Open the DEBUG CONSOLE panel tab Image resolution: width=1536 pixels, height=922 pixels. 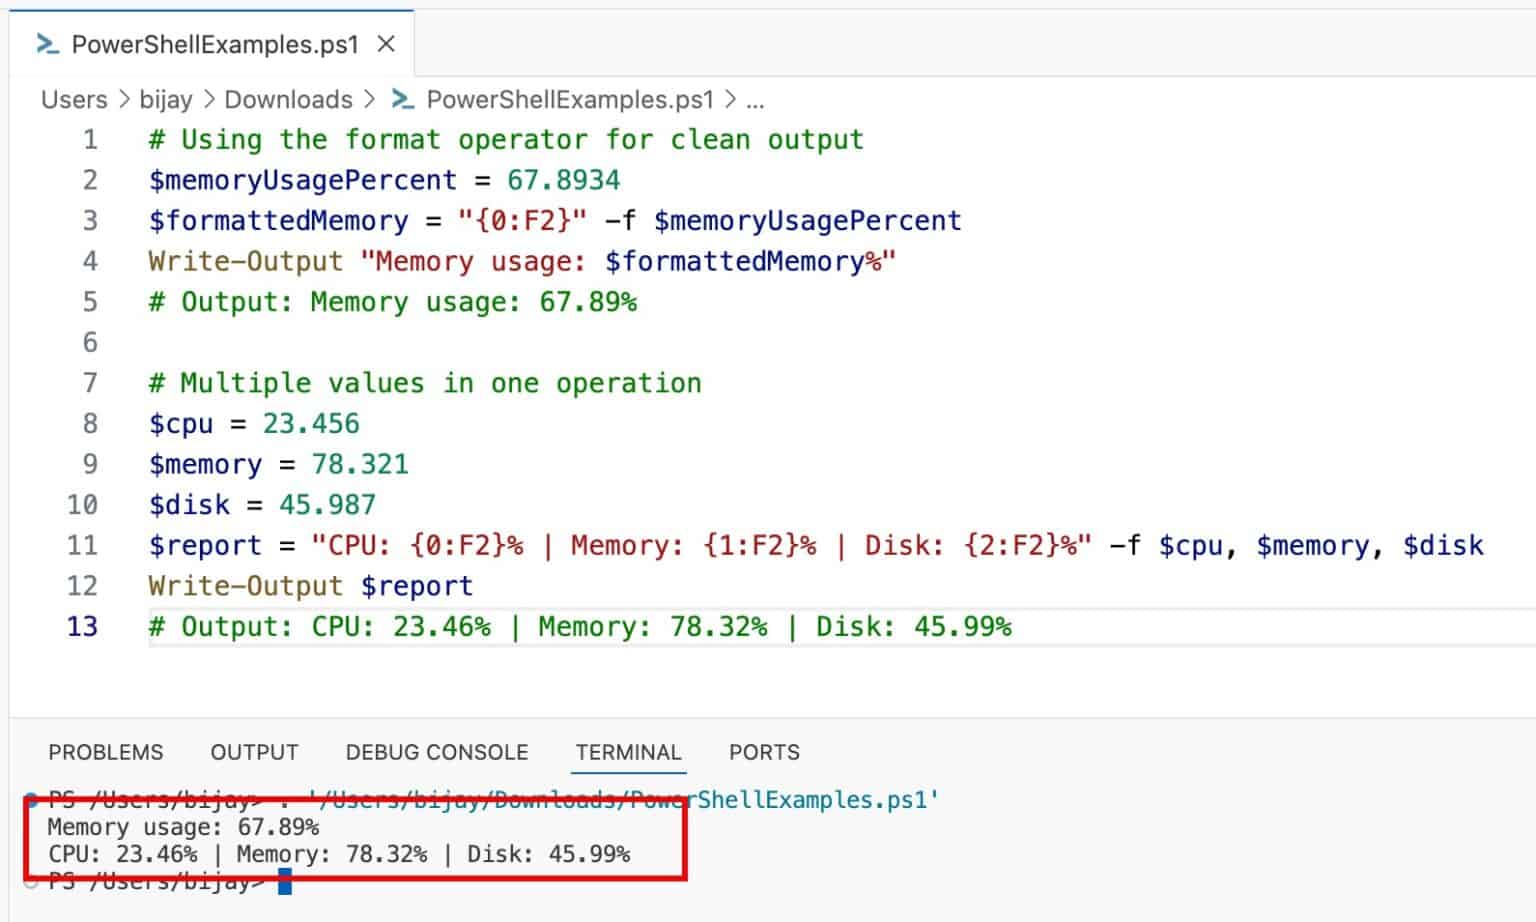437,752
